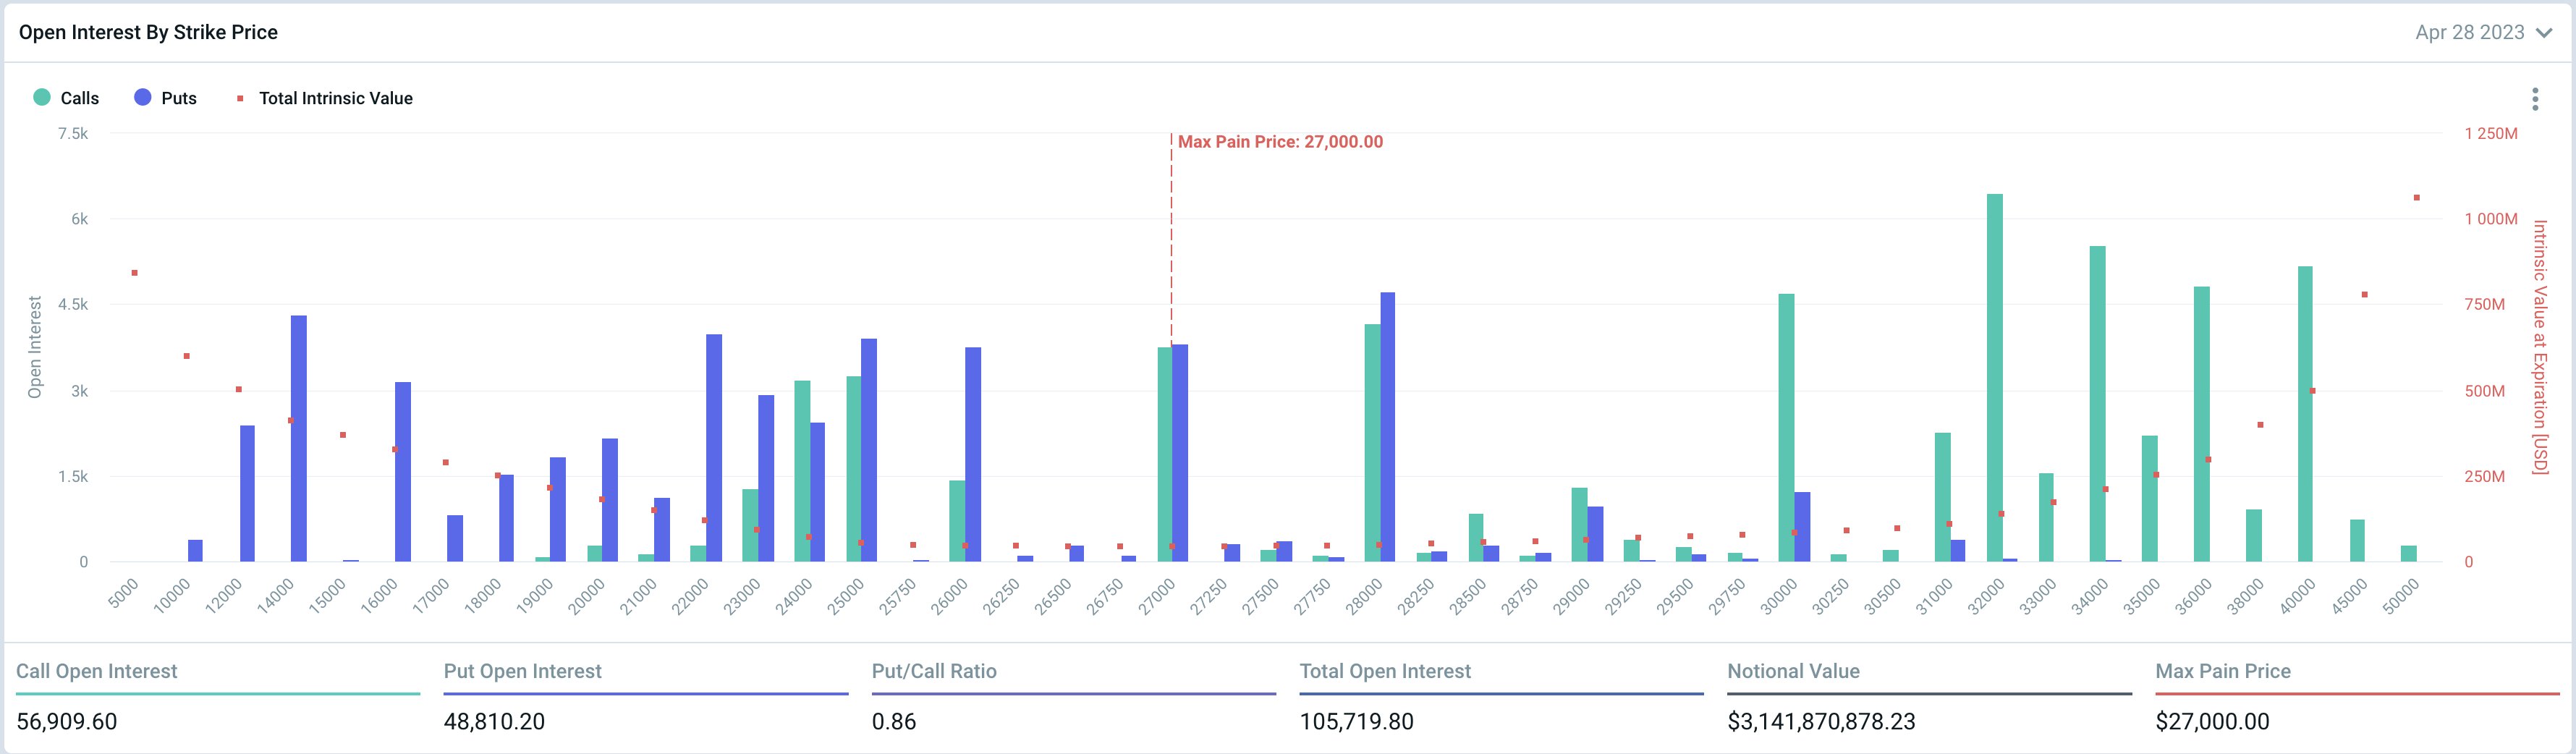Click the 24000 strike calls bar
This screenshot has width=2576, height=754.
click(x=802, y=471)
